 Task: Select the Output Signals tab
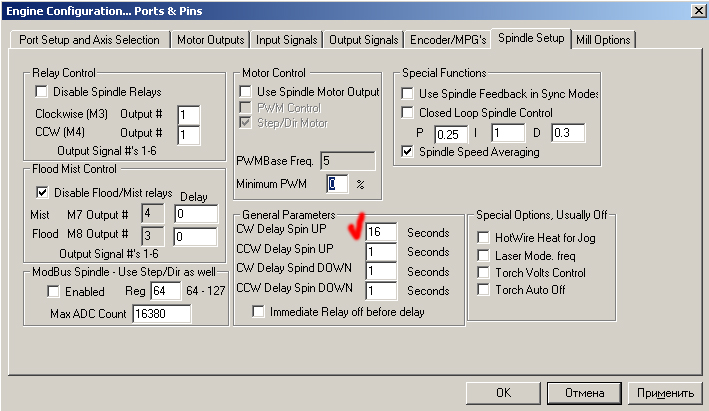pyautogui.click(x=364, y=40)
